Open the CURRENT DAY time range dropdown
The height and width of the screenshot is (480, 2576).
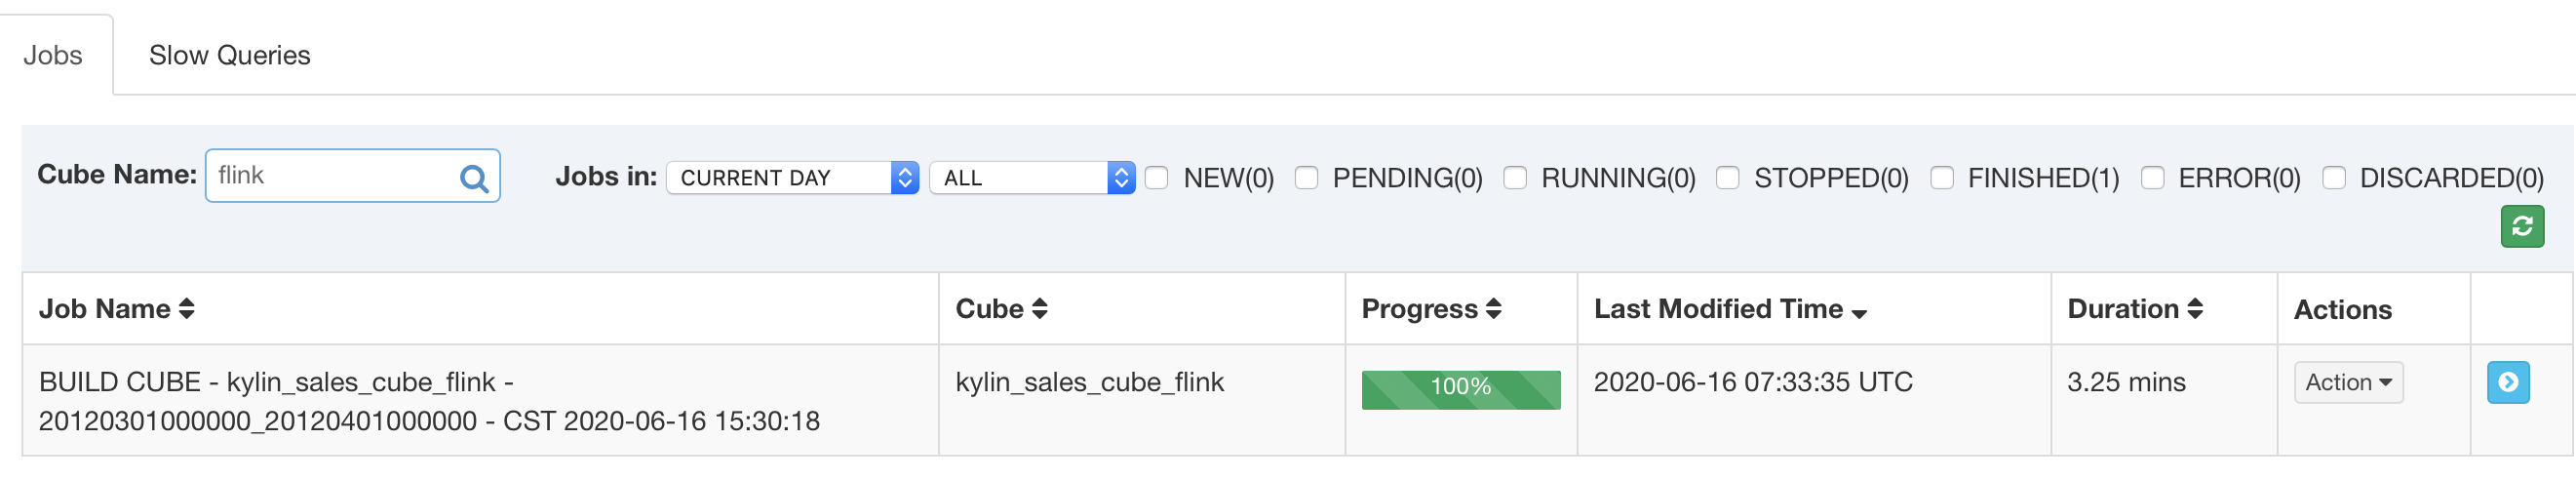point(792,178)
